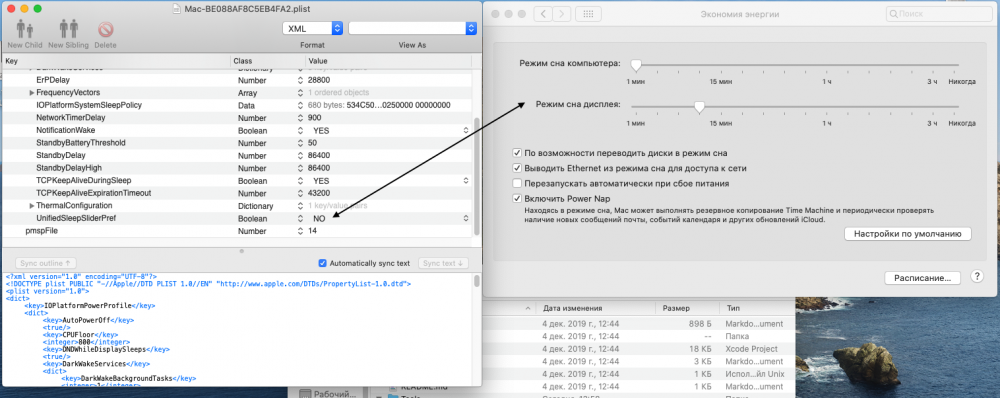Click the New Child toolbar icon
The image size is (1000, 398).
[24, 29]
